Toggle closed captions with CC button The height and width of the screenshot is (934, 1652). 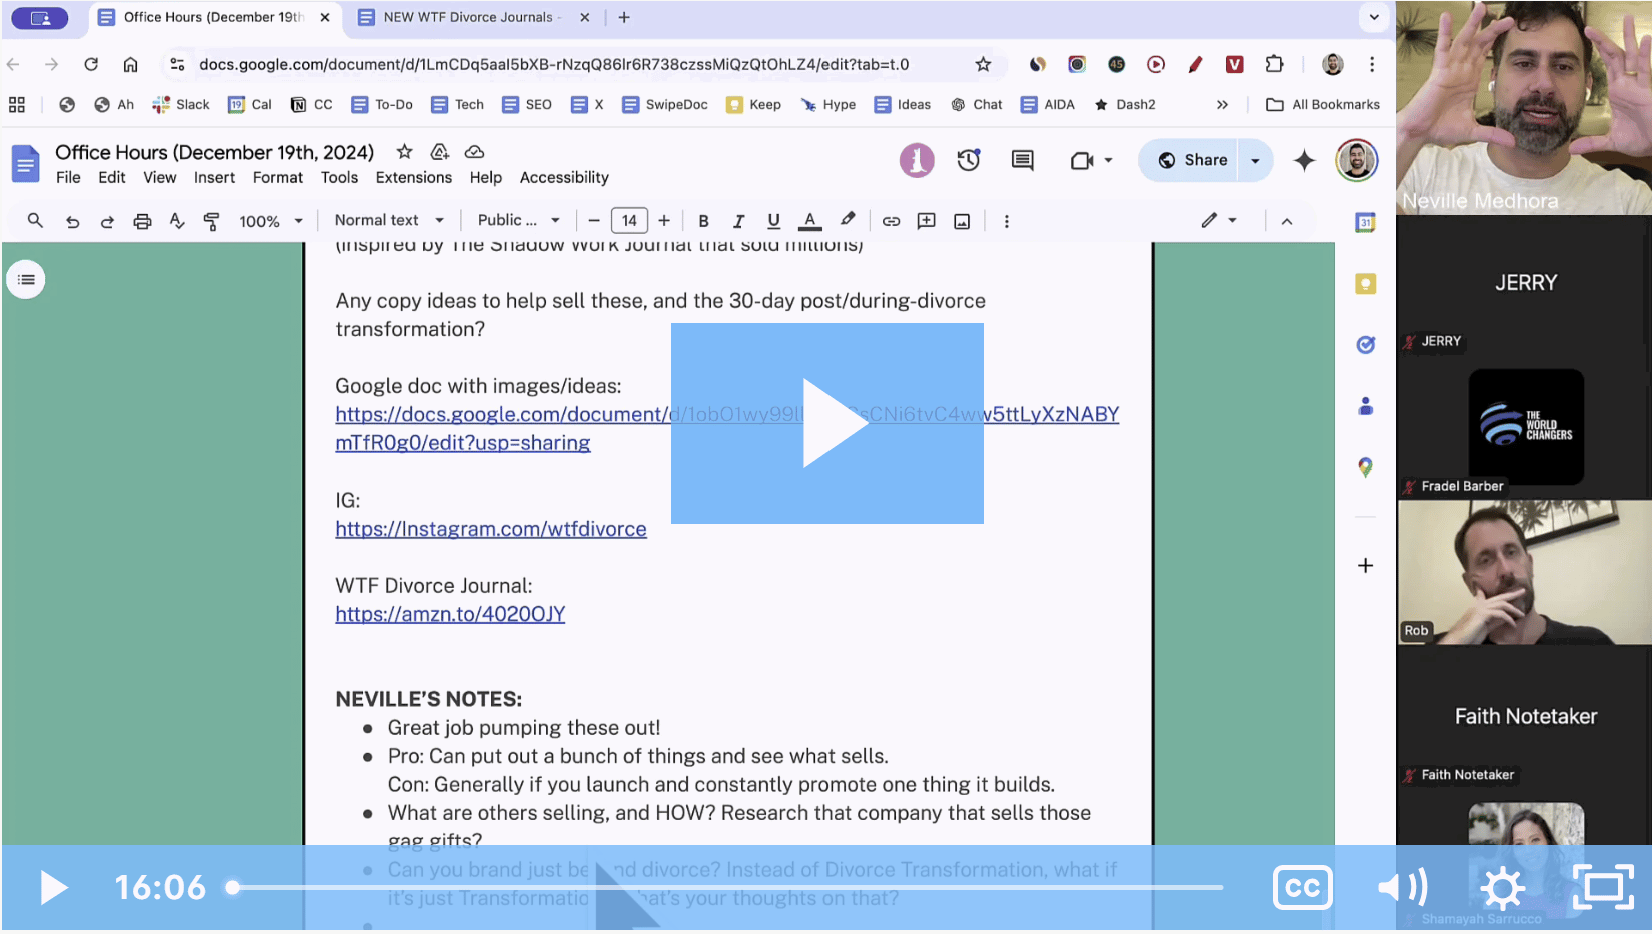click(1302, 887)
